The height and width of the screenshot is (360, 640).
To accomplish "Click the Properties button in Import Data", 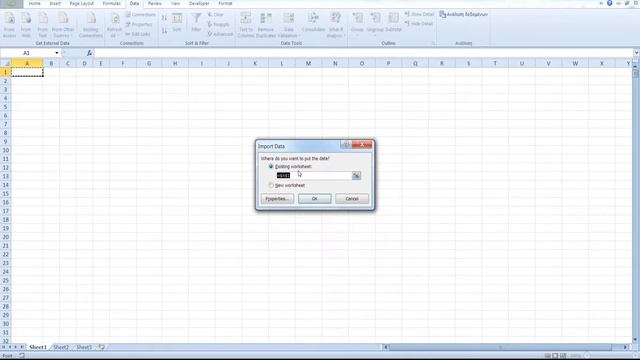I will pyautogui.click(x=277, y=199).
